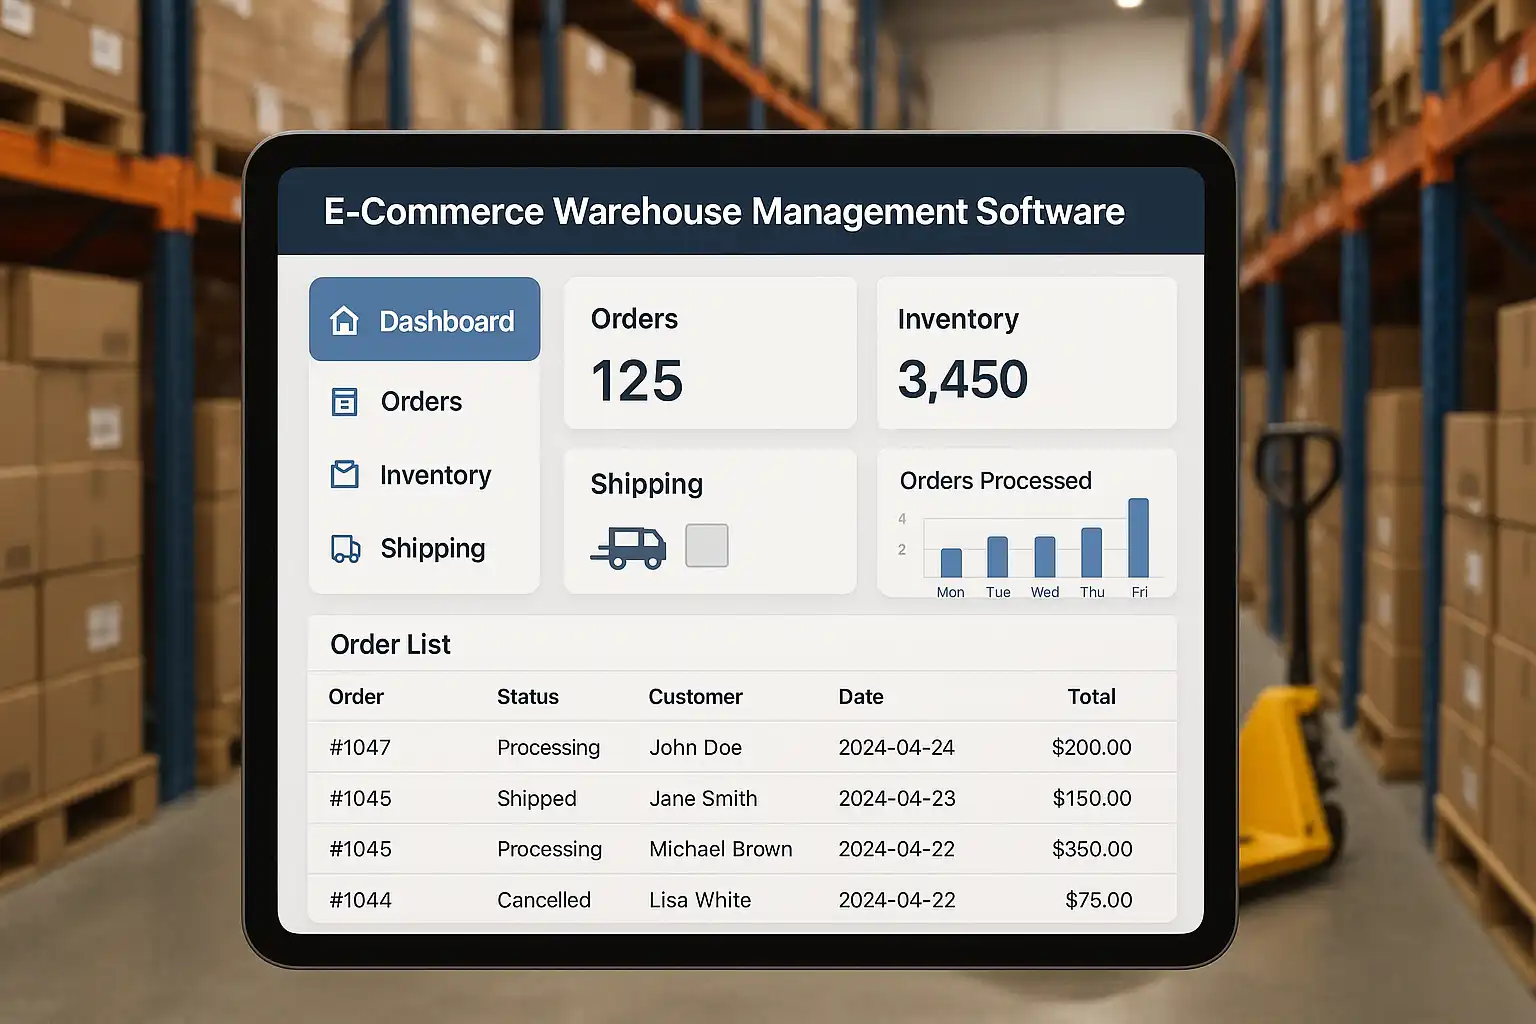Open the Dashboard label in the sidebar
This screenshot has width=1536, height=1024.
point(447,321)
